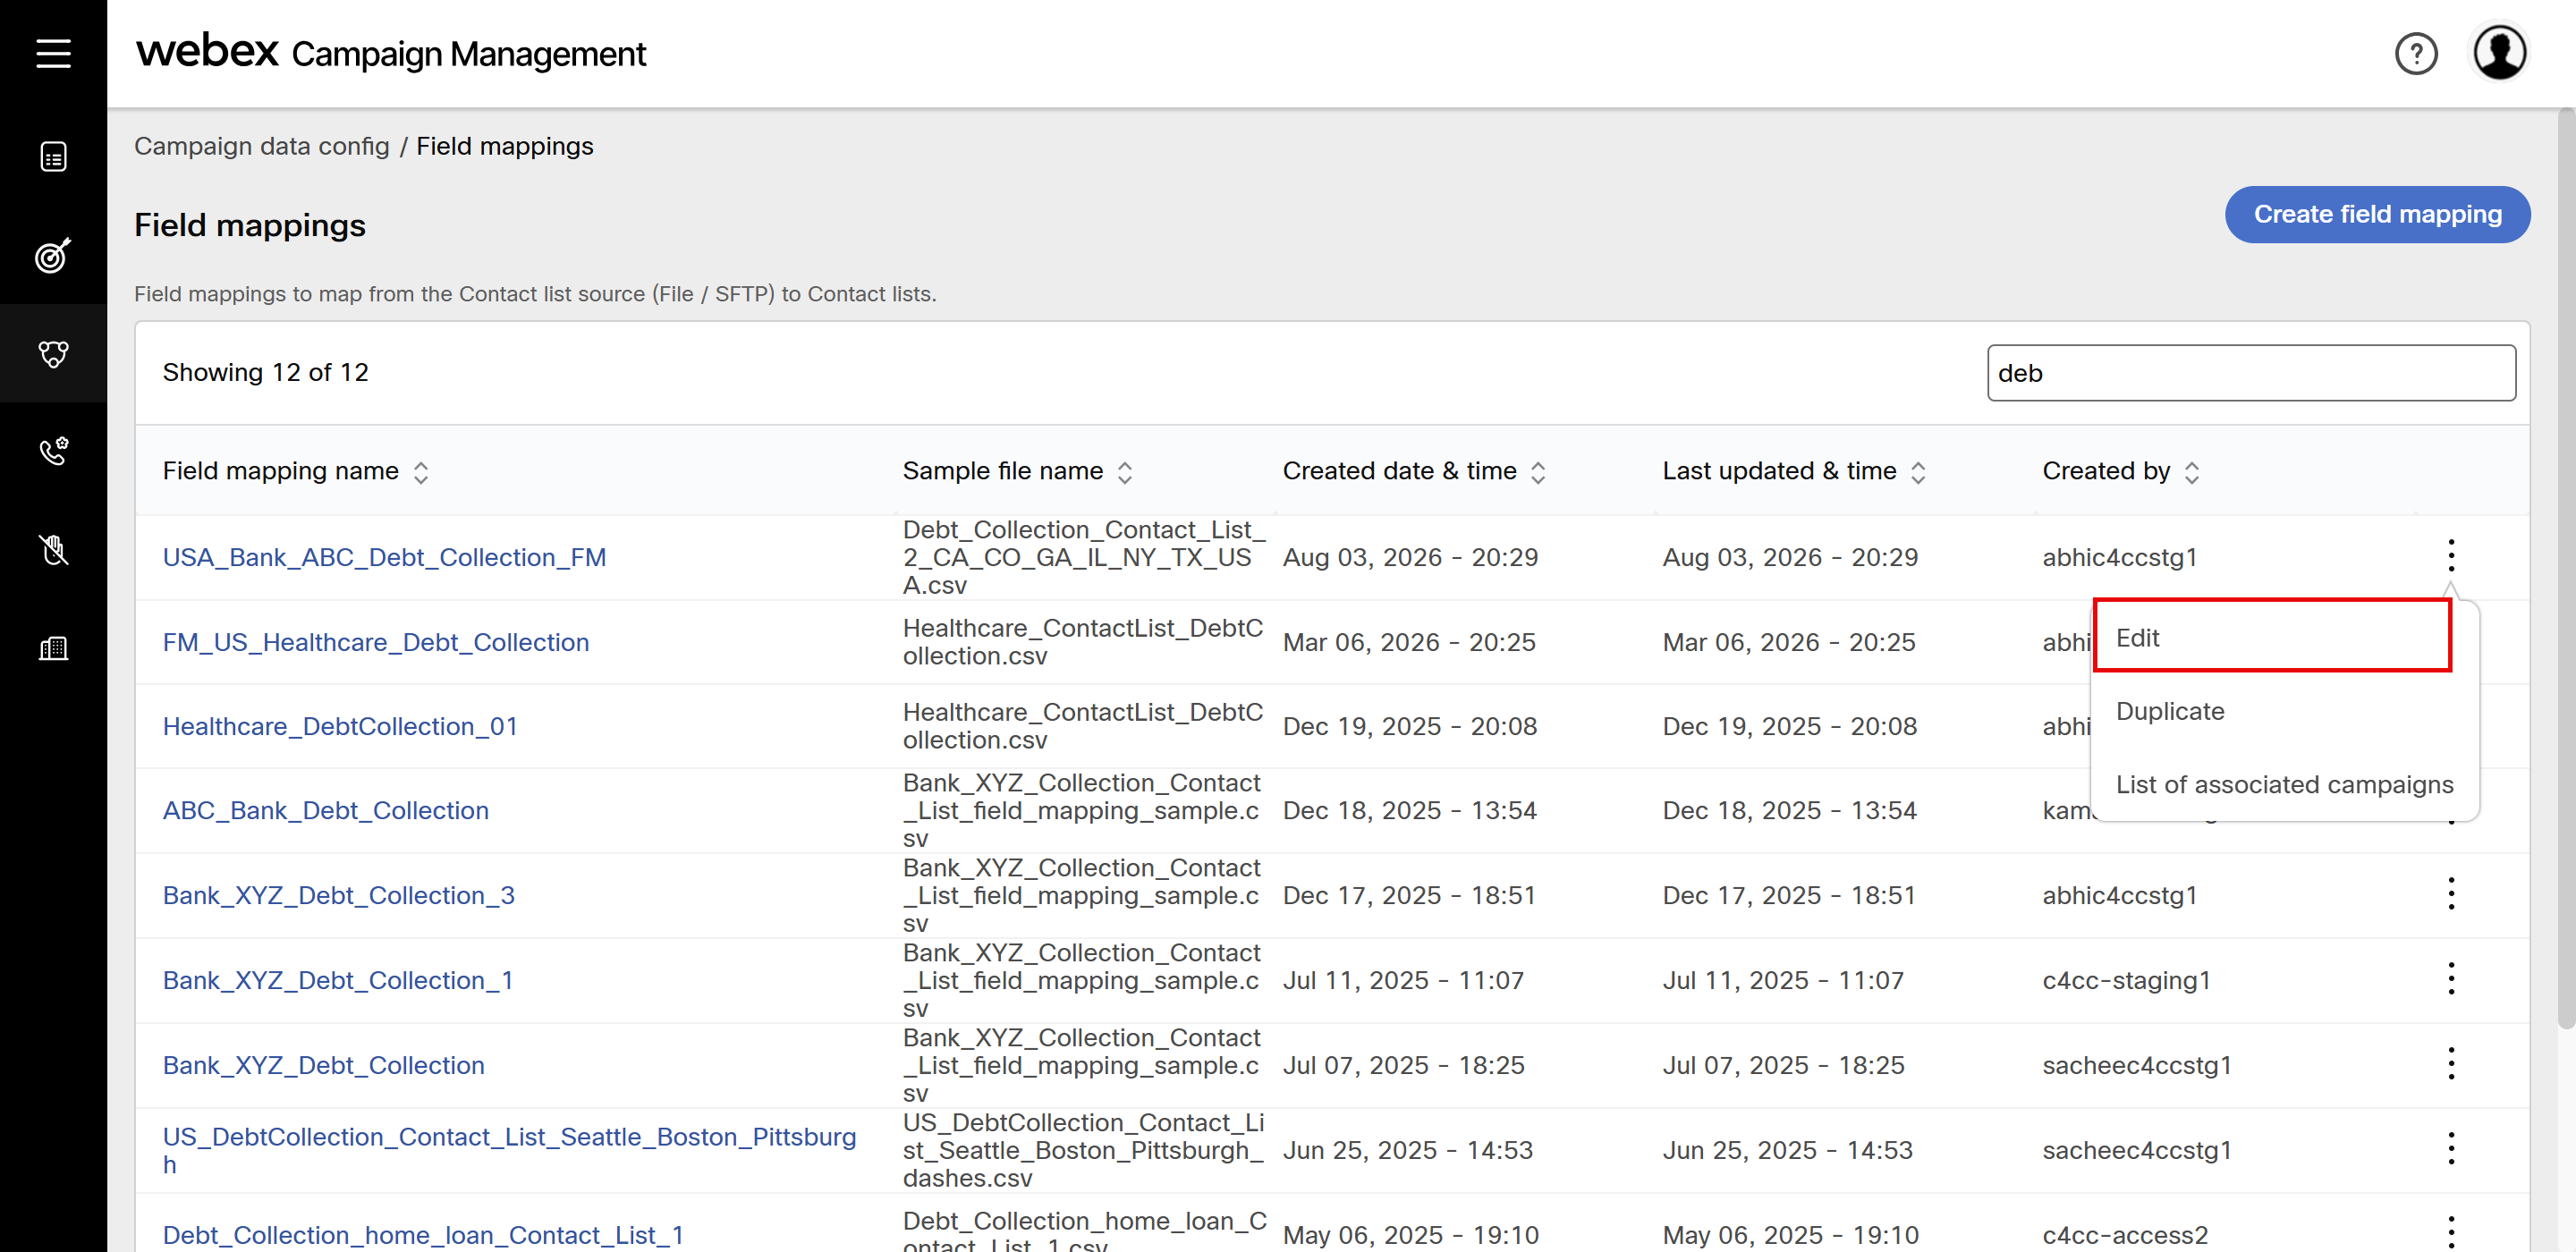2576x1252 pixels.
Task: Open actions menu for USA_Bank_ABC_Debt_Collection_FM
Action: coord(2451,556)
